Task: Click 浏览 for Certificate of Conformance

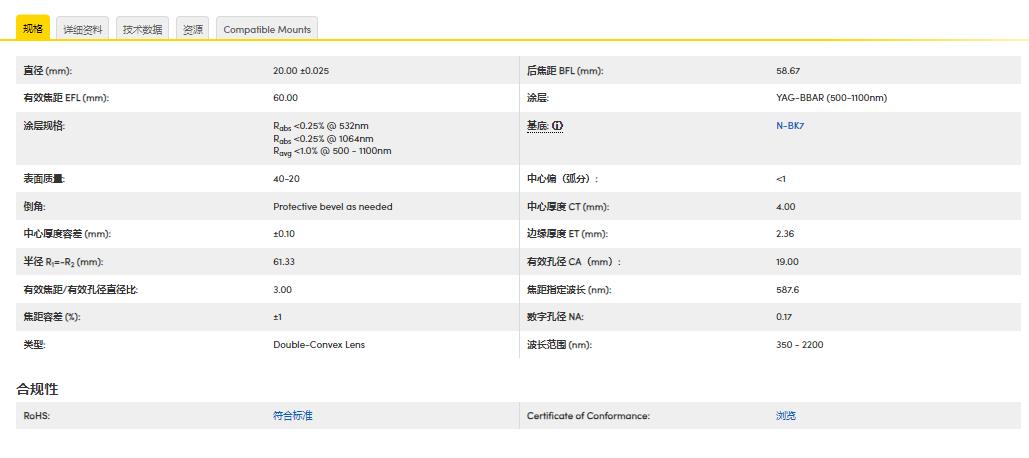Action: 786,416
